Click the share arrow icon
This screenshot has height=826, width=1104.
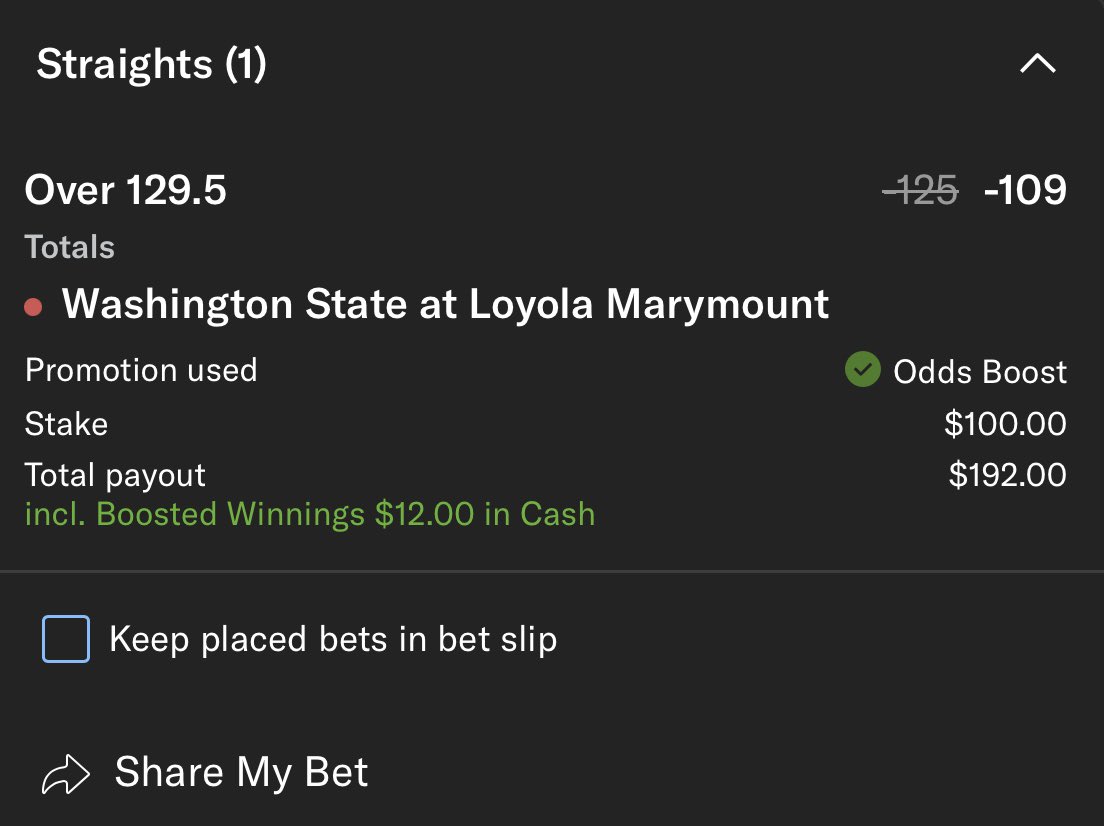[x=66, y=774]
